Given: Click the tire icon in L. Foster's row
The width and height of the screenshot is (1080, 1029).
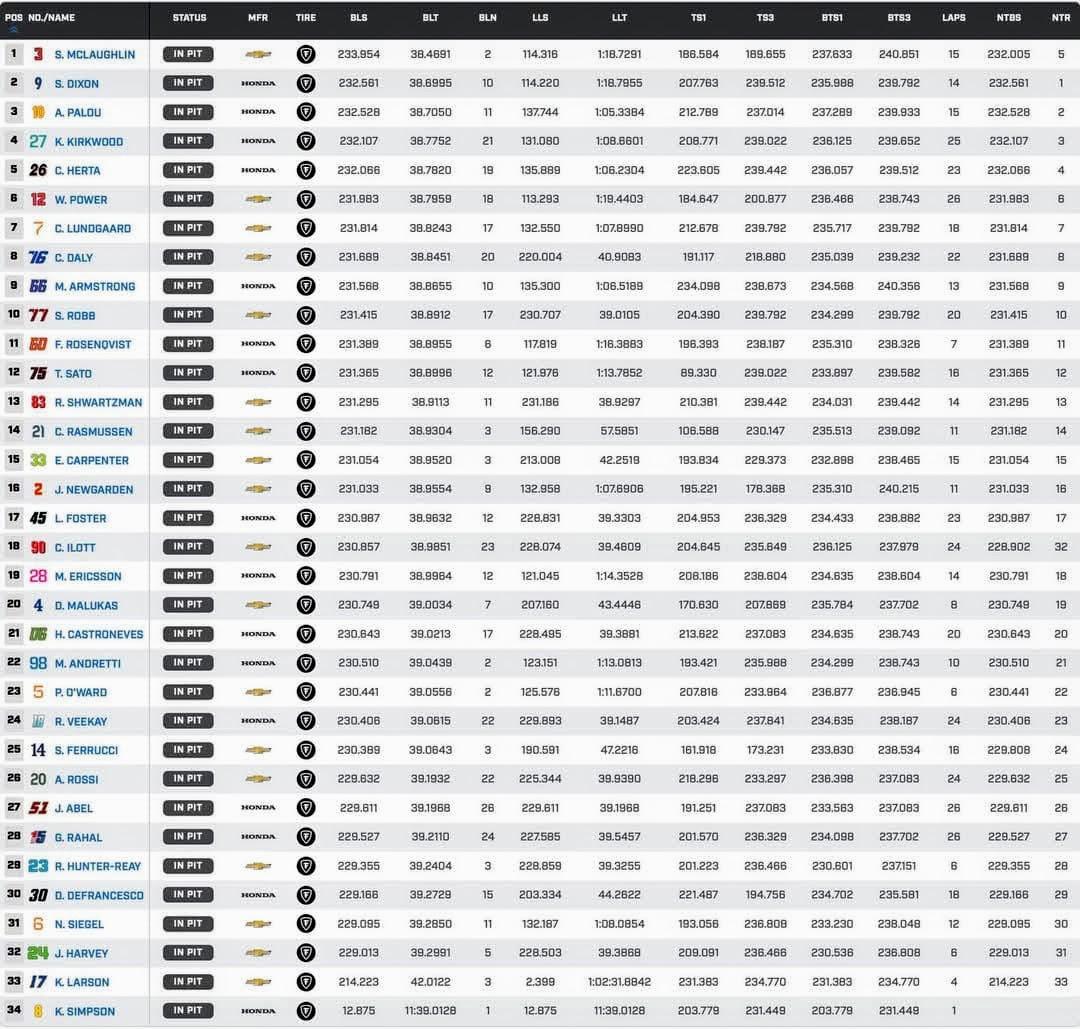Looking at the screenshot, I should coord(306,518).
